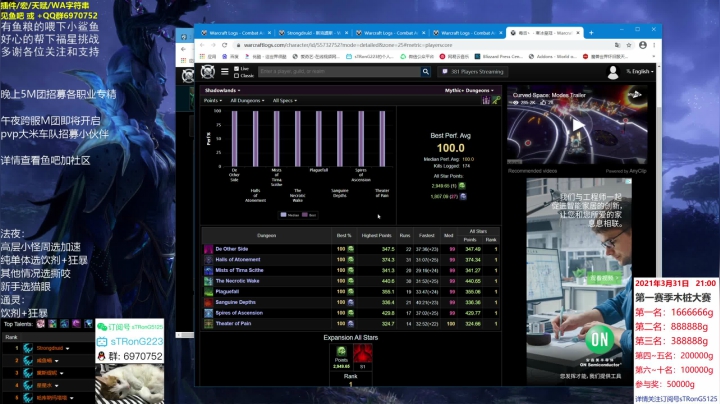This screenshot has height=404, width=720.
Task: Click the player search input field
Action: point(339,72)
